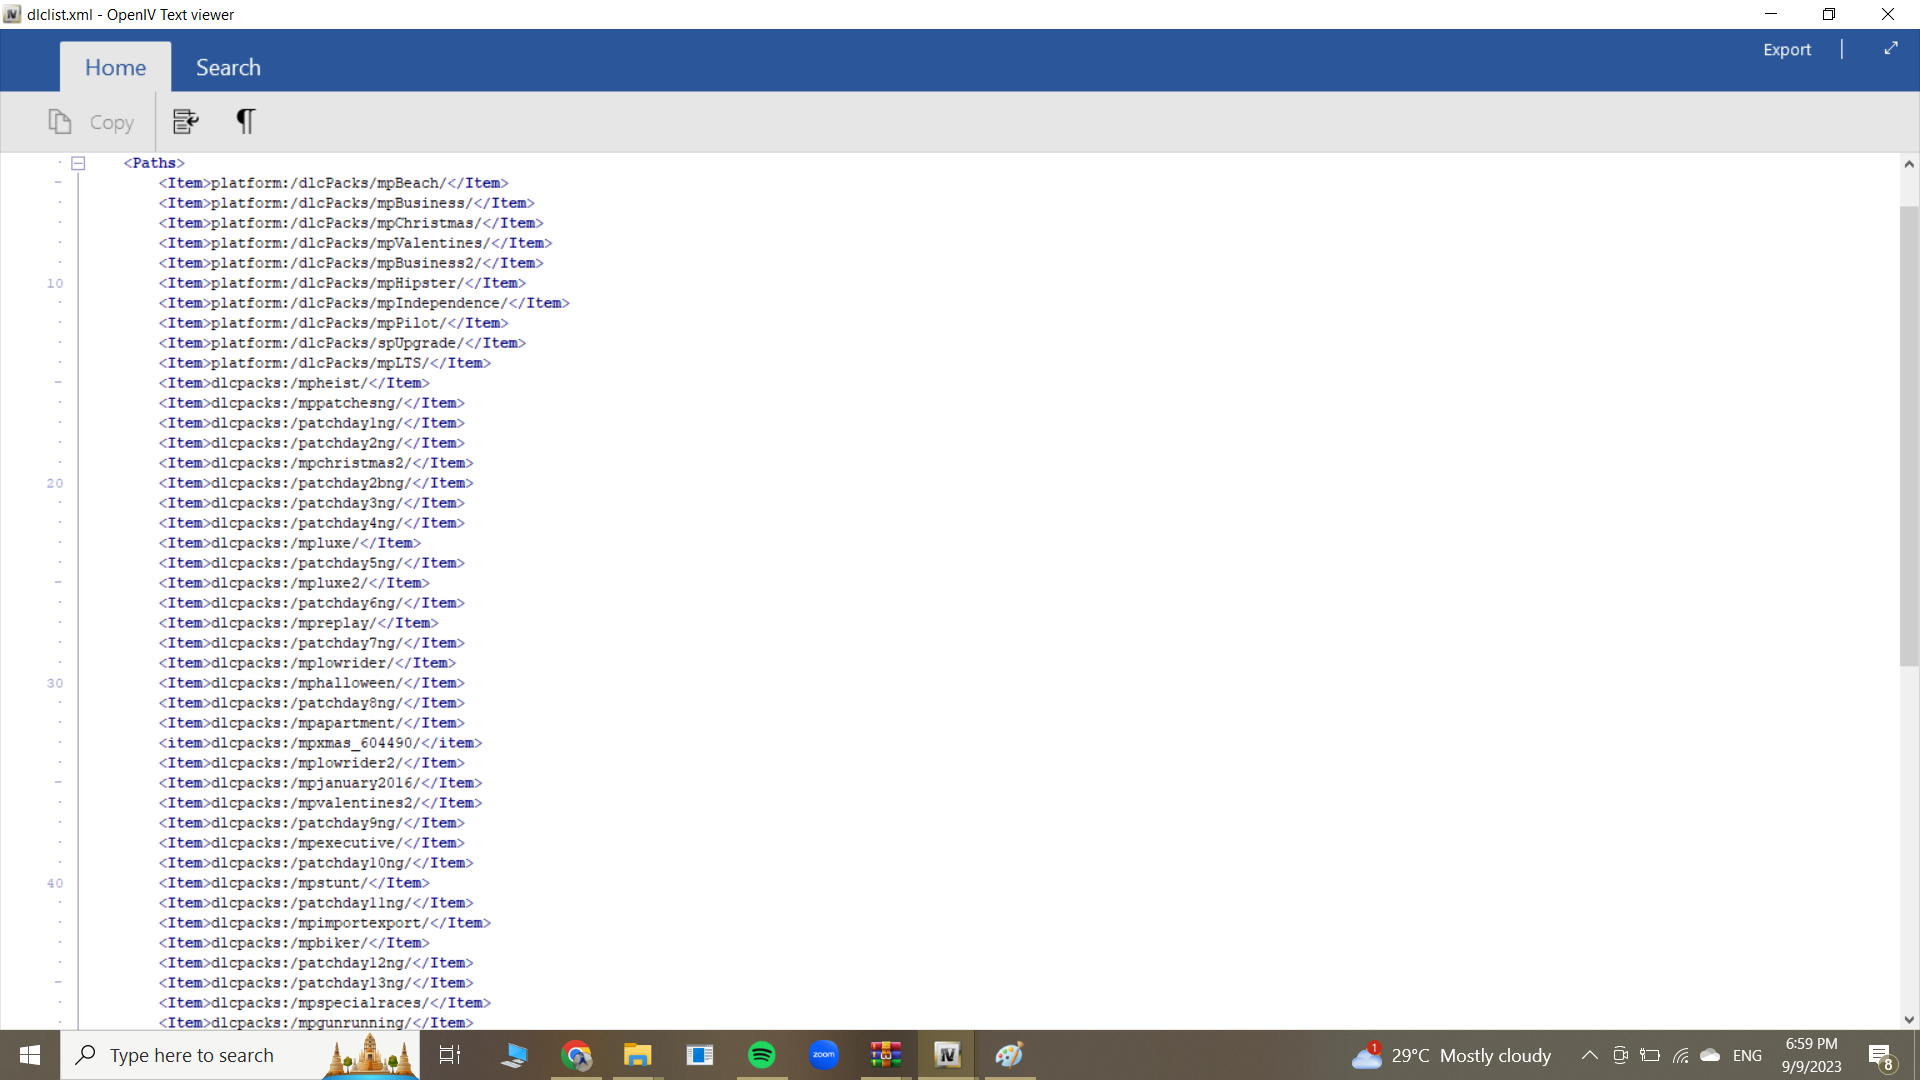The image size is (1920, 1080).
Task: Click OpenIV icon in taskbar
Action: (x=947, y=1055)
